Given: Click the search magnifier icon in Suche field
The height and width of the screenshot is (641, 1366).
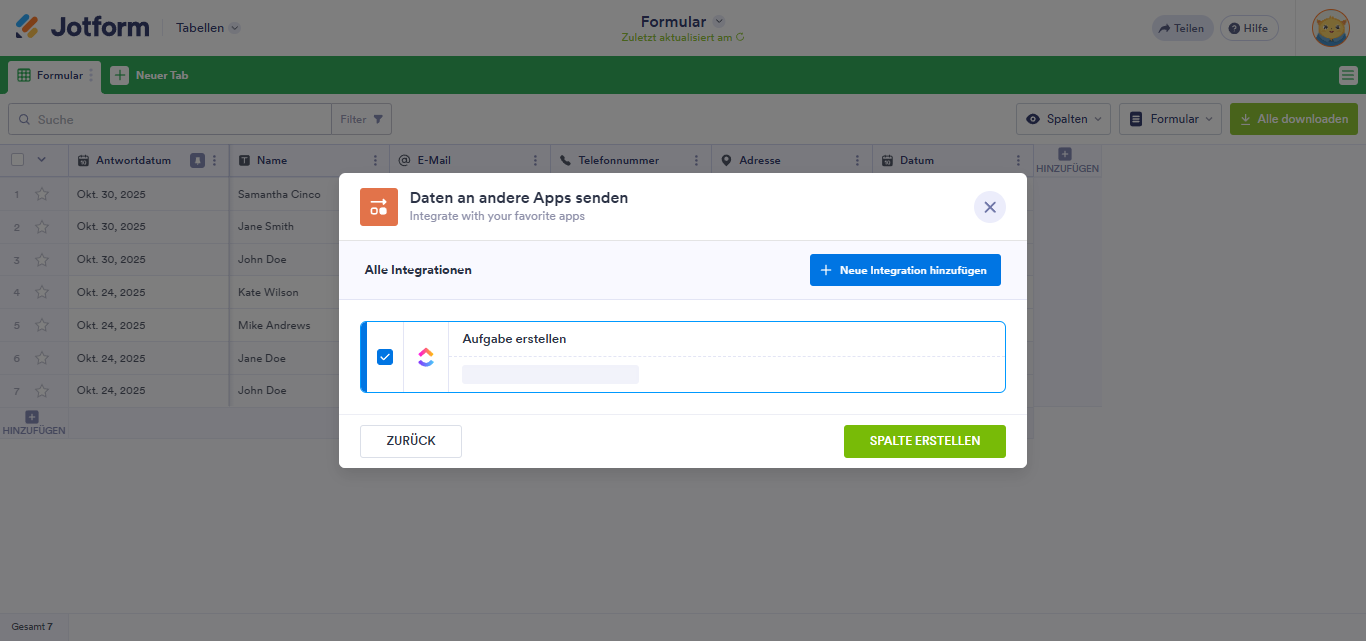Looking at the screenshot, I should [25, 119].
